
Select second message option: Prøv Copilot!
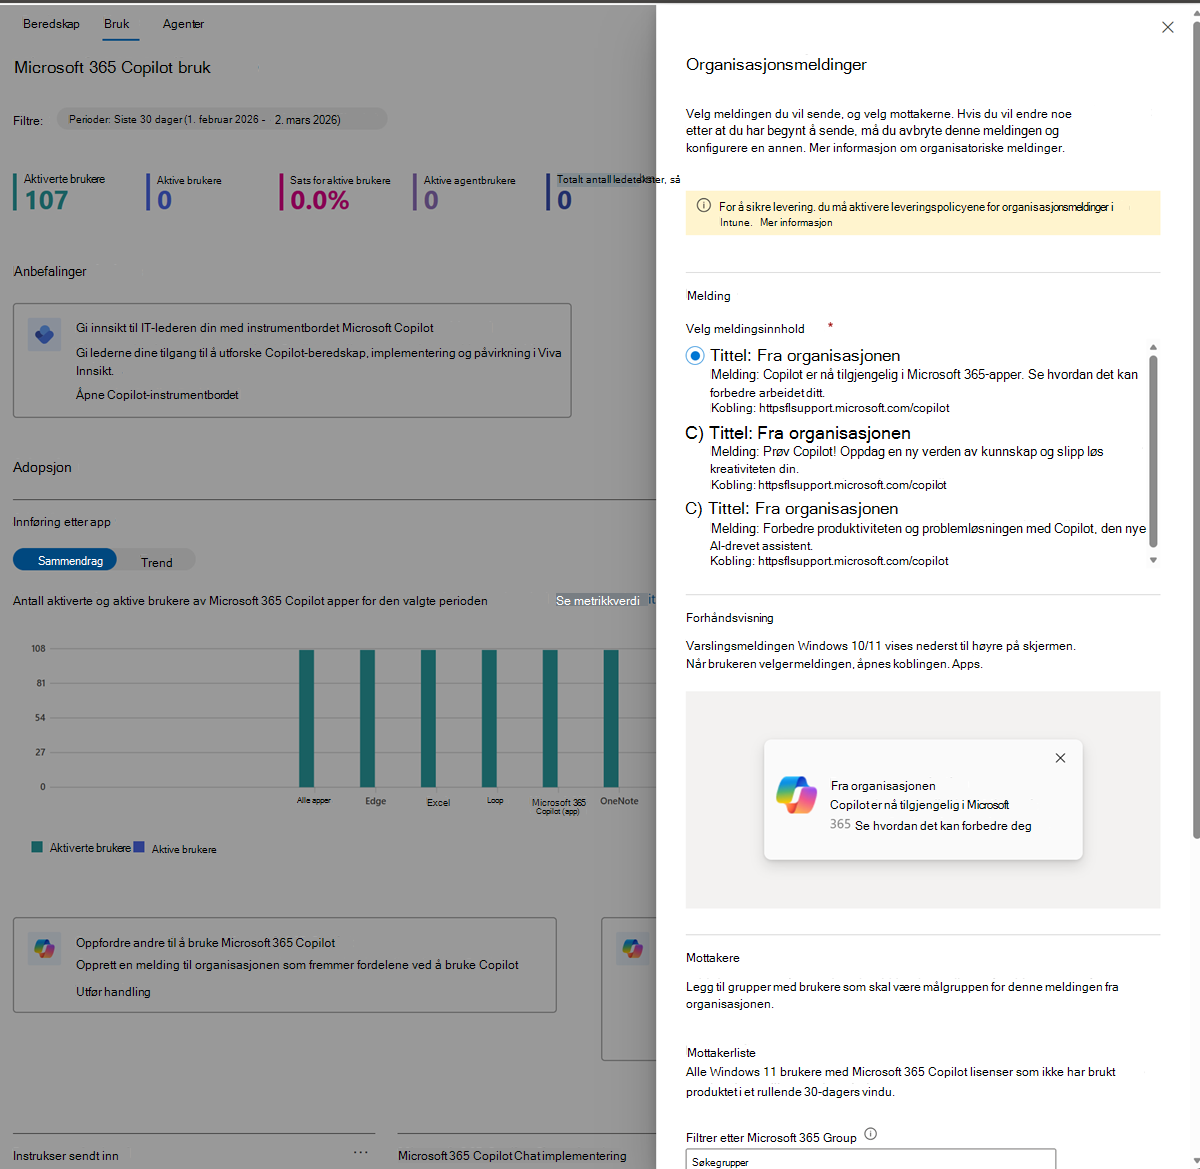(694, 433)
